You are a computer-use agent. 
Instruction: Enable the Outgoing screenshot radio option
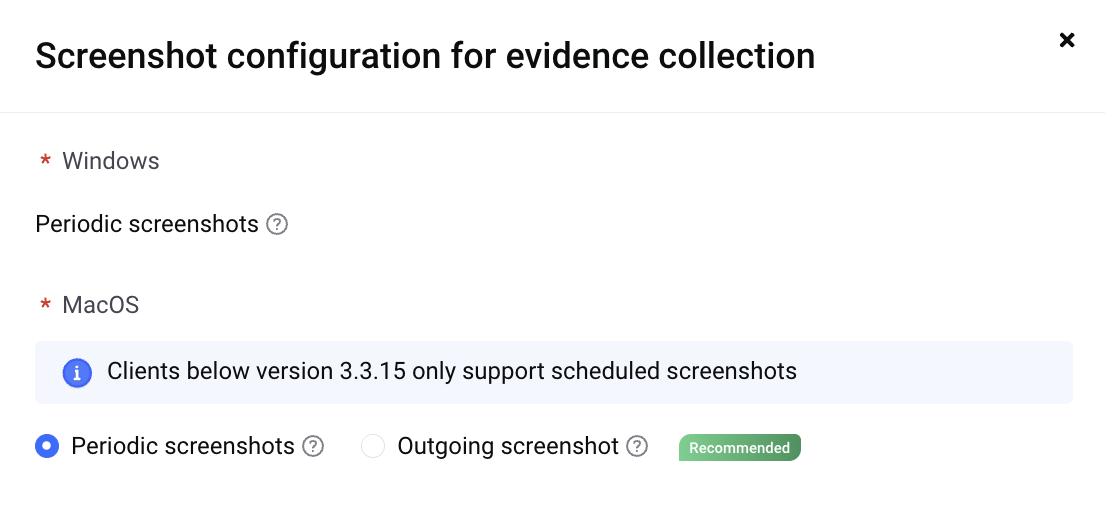(373, 446)
